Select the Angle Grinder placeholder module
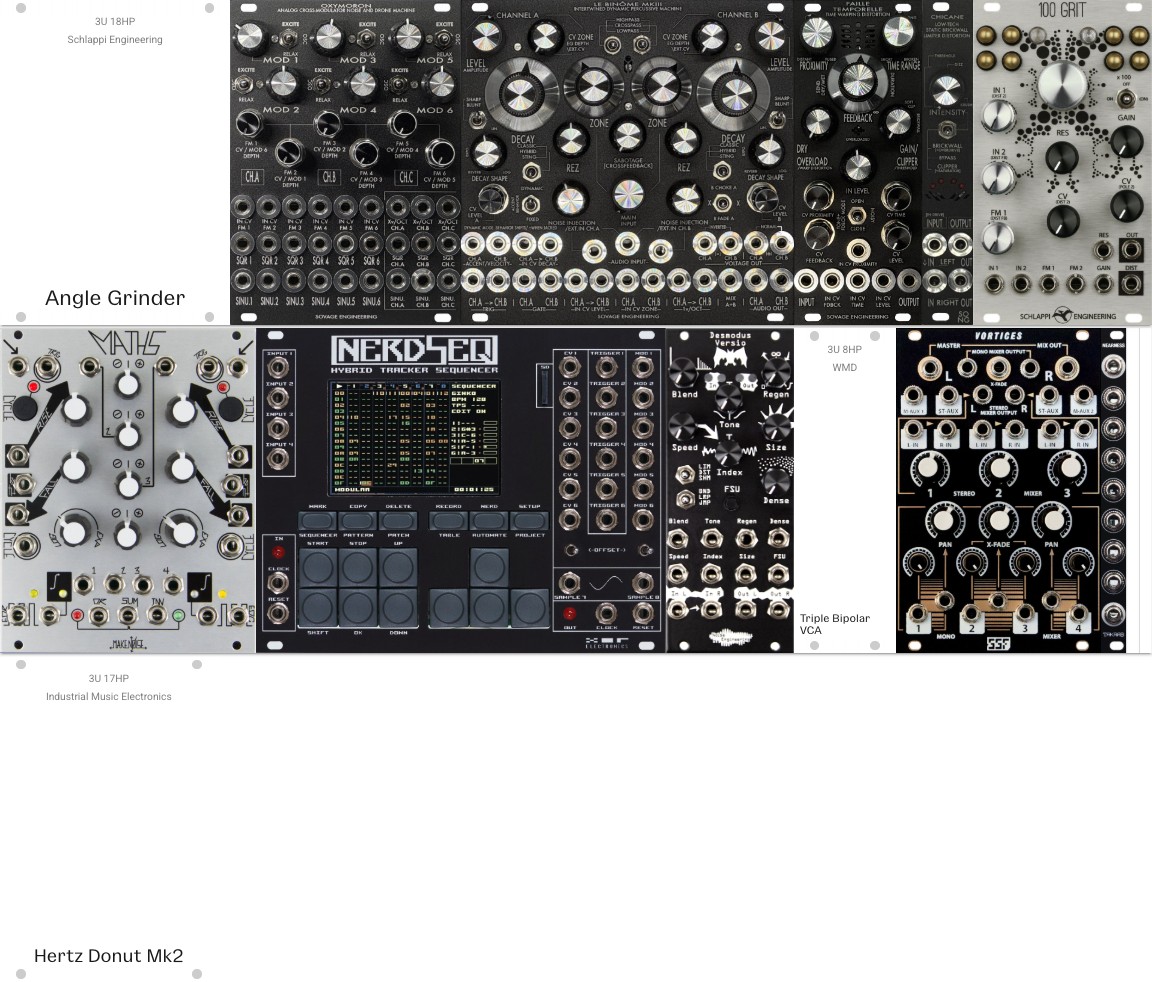This screenshot has width=1152, height=982. point(115,162)
